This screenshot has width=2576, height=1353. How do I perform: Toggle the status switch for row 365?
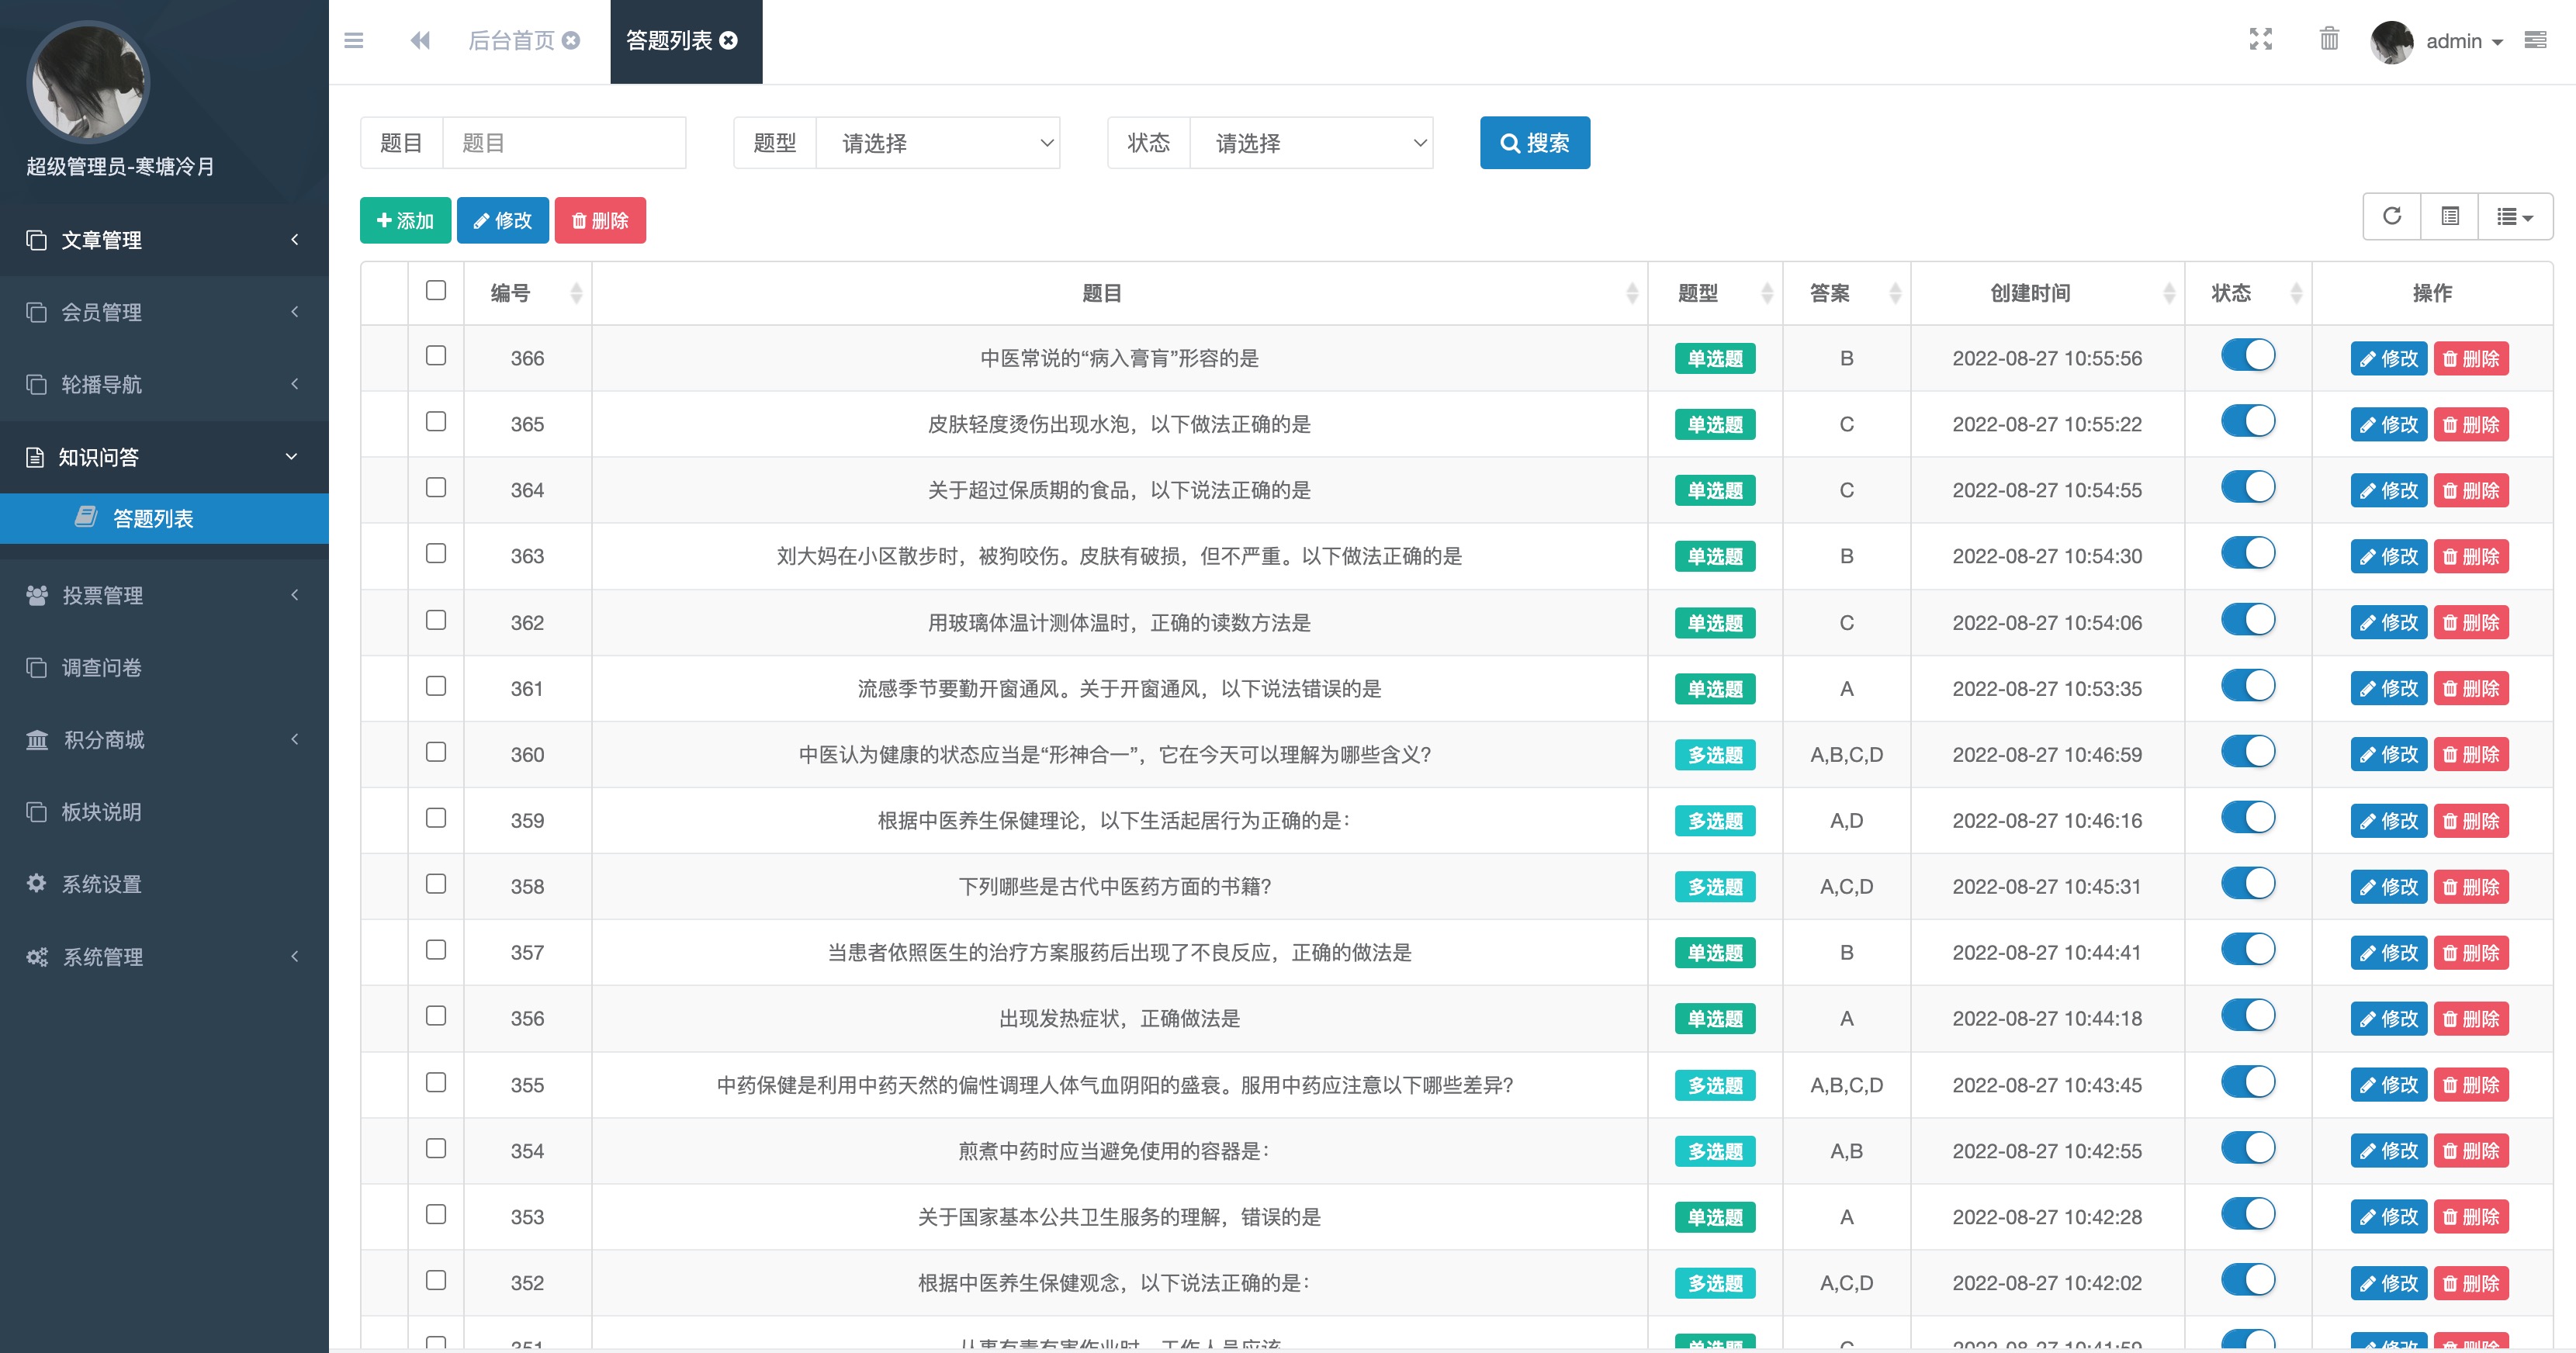click(x=2248, y=422)
